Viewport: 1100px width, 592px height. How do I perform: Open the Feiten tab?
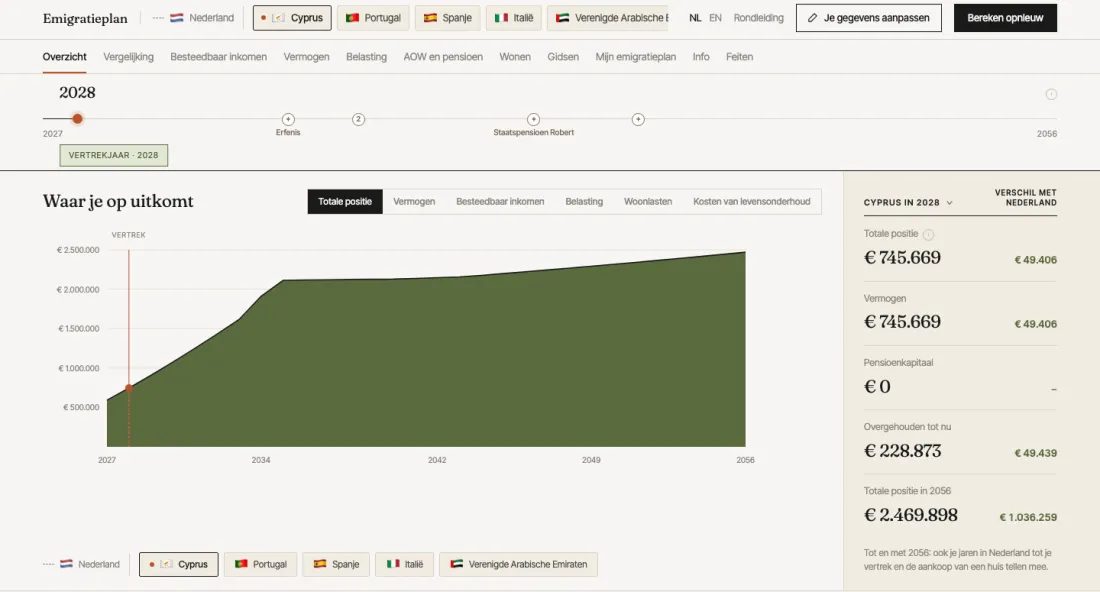(739, 57)
